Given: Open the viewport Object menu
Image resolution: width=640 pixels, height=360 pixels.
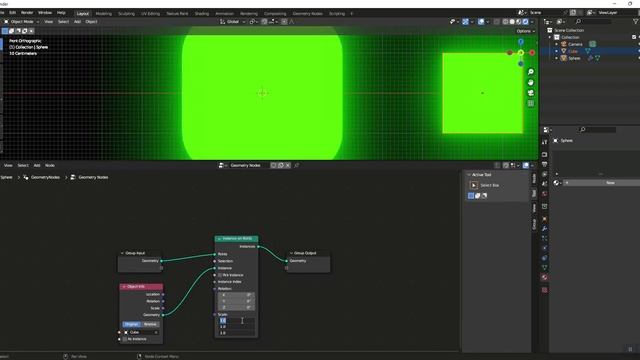Looking at the screenshot, I should tap(91, 22).
